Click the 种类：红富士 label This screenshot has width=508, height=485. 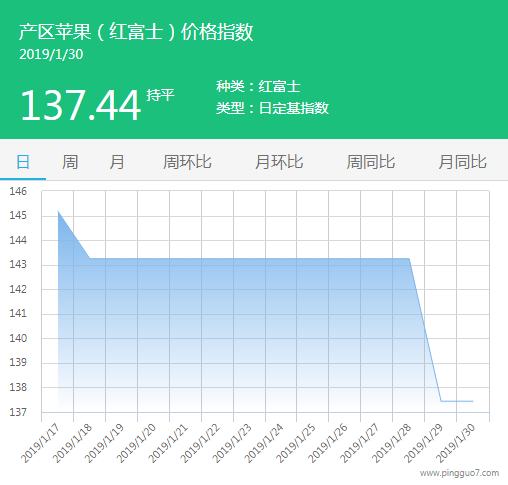pyautogui.click(x=258, y=86)
